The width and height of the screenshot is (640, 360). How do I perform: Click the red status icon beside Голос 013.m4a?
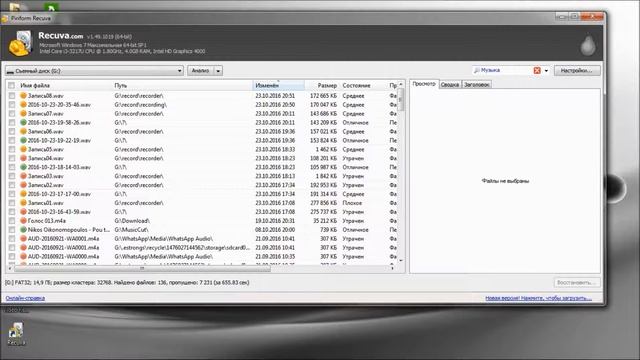coord(23,221)
